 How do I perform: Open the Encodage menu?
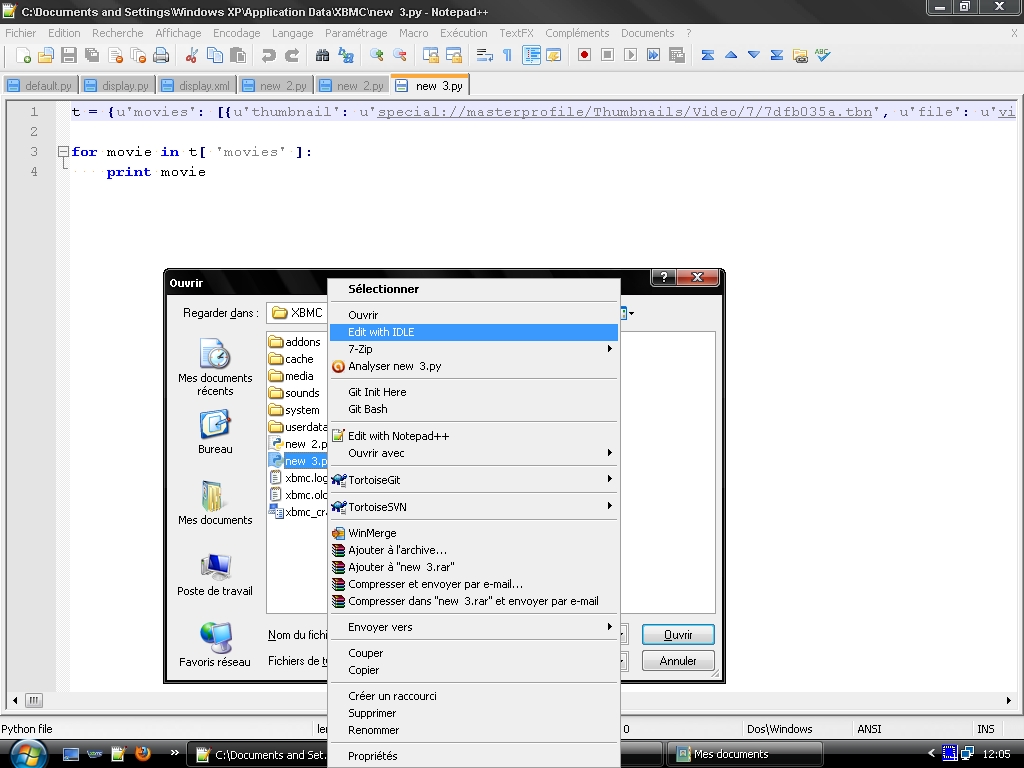coord(236,33)
